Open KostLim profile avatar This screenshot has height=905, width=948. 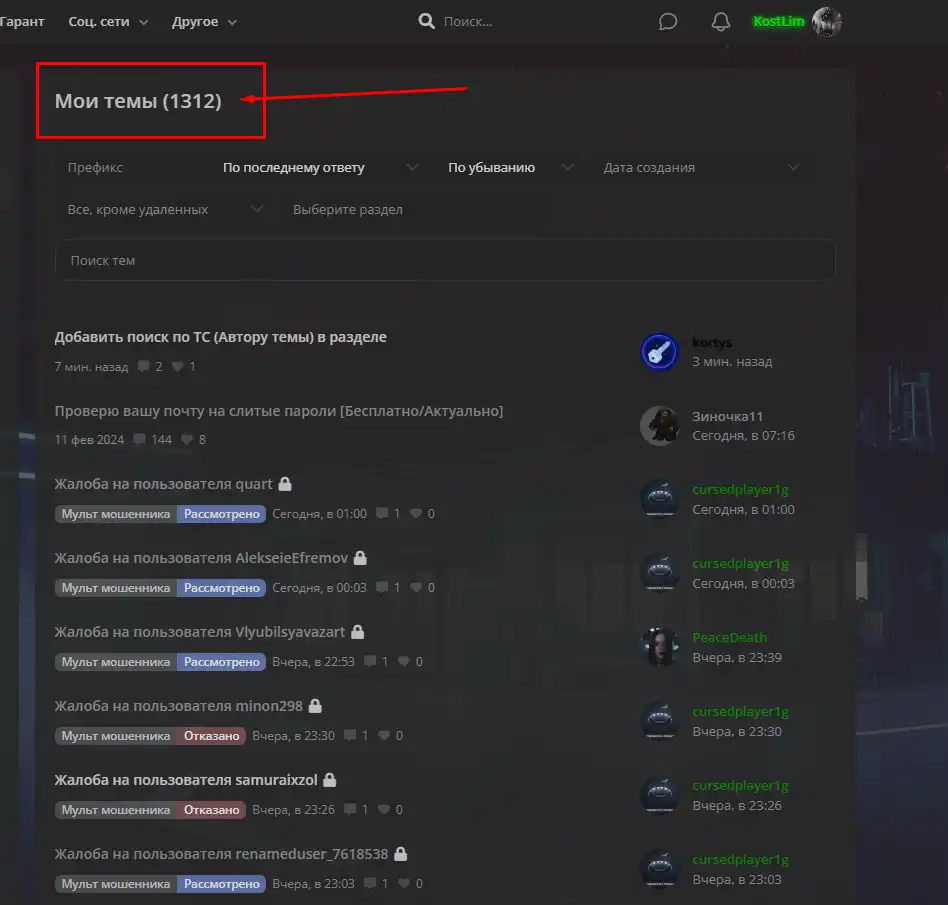coord(826,22)
